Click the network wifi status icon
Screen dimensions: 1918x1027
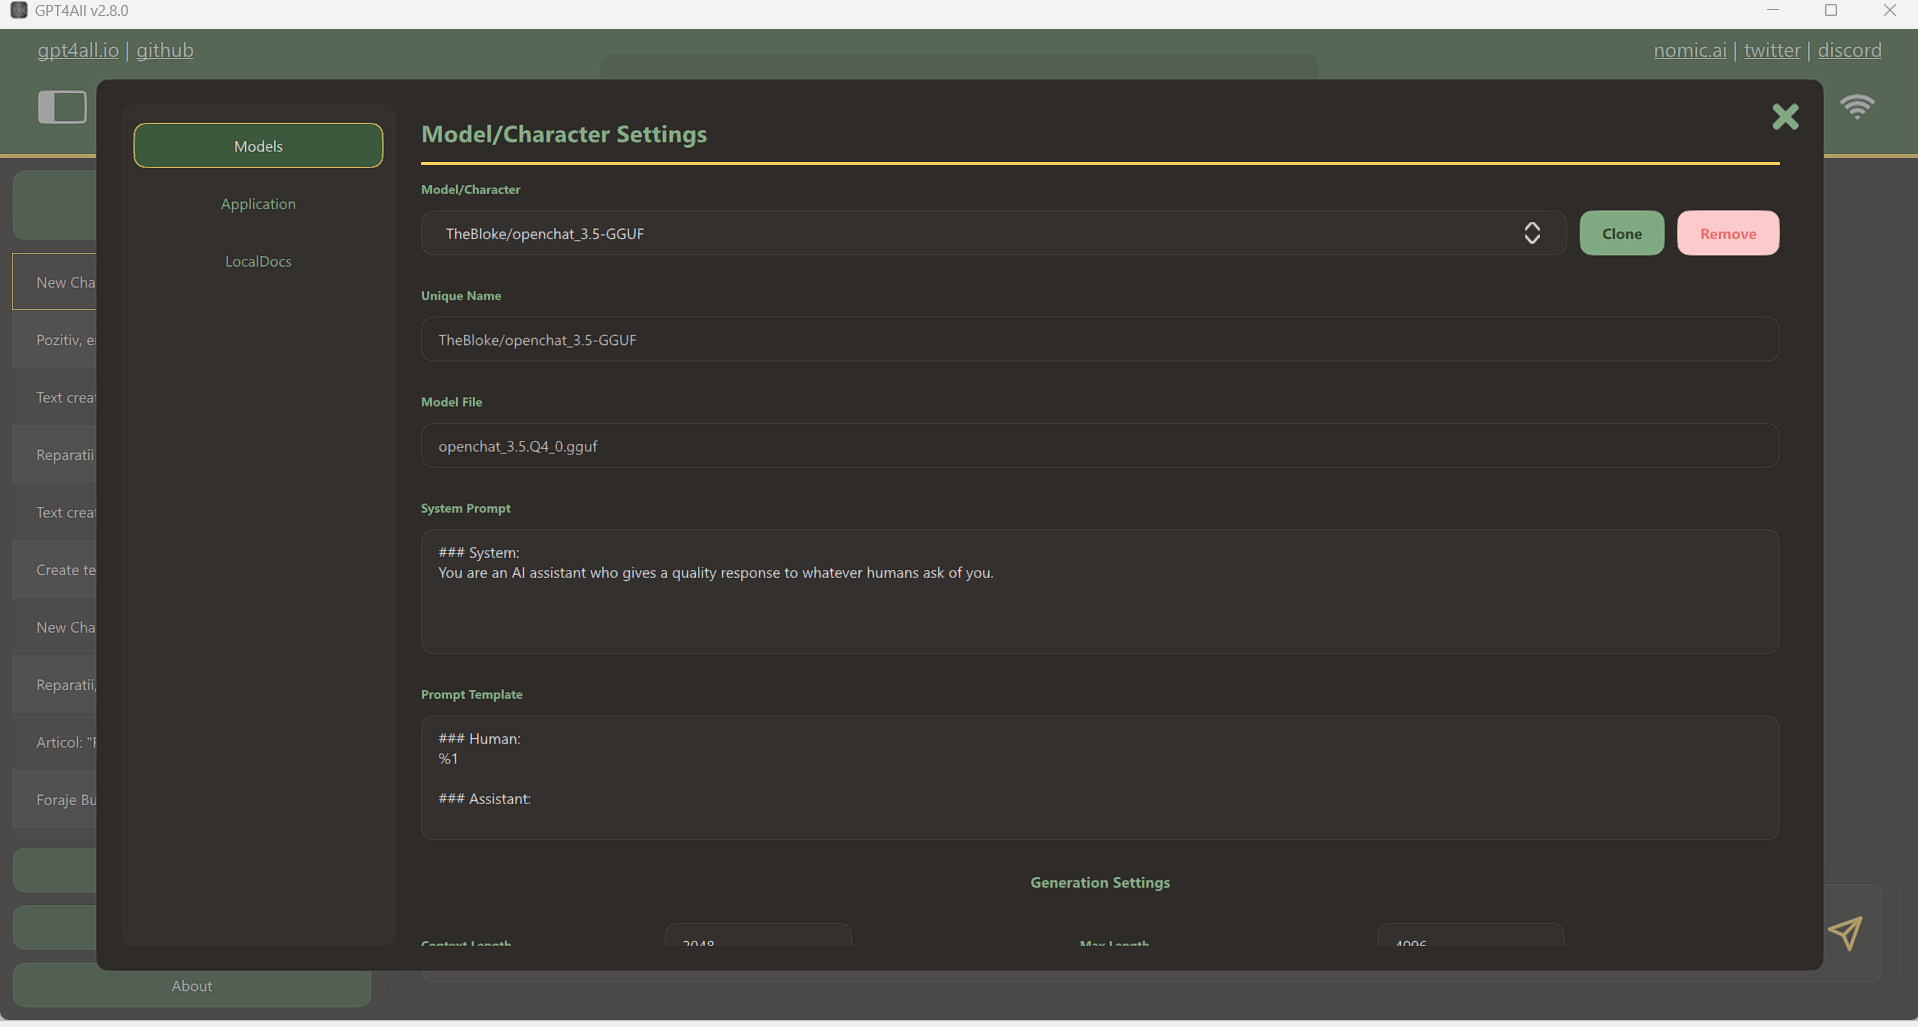1857,107
